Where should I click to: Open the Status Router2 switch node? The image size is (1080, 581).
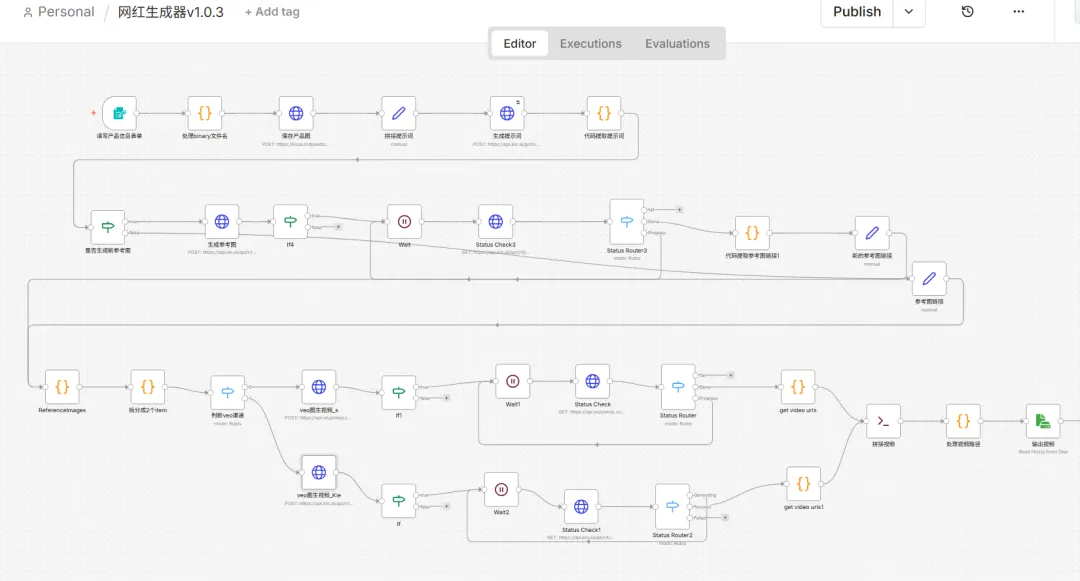click(672, 507)
